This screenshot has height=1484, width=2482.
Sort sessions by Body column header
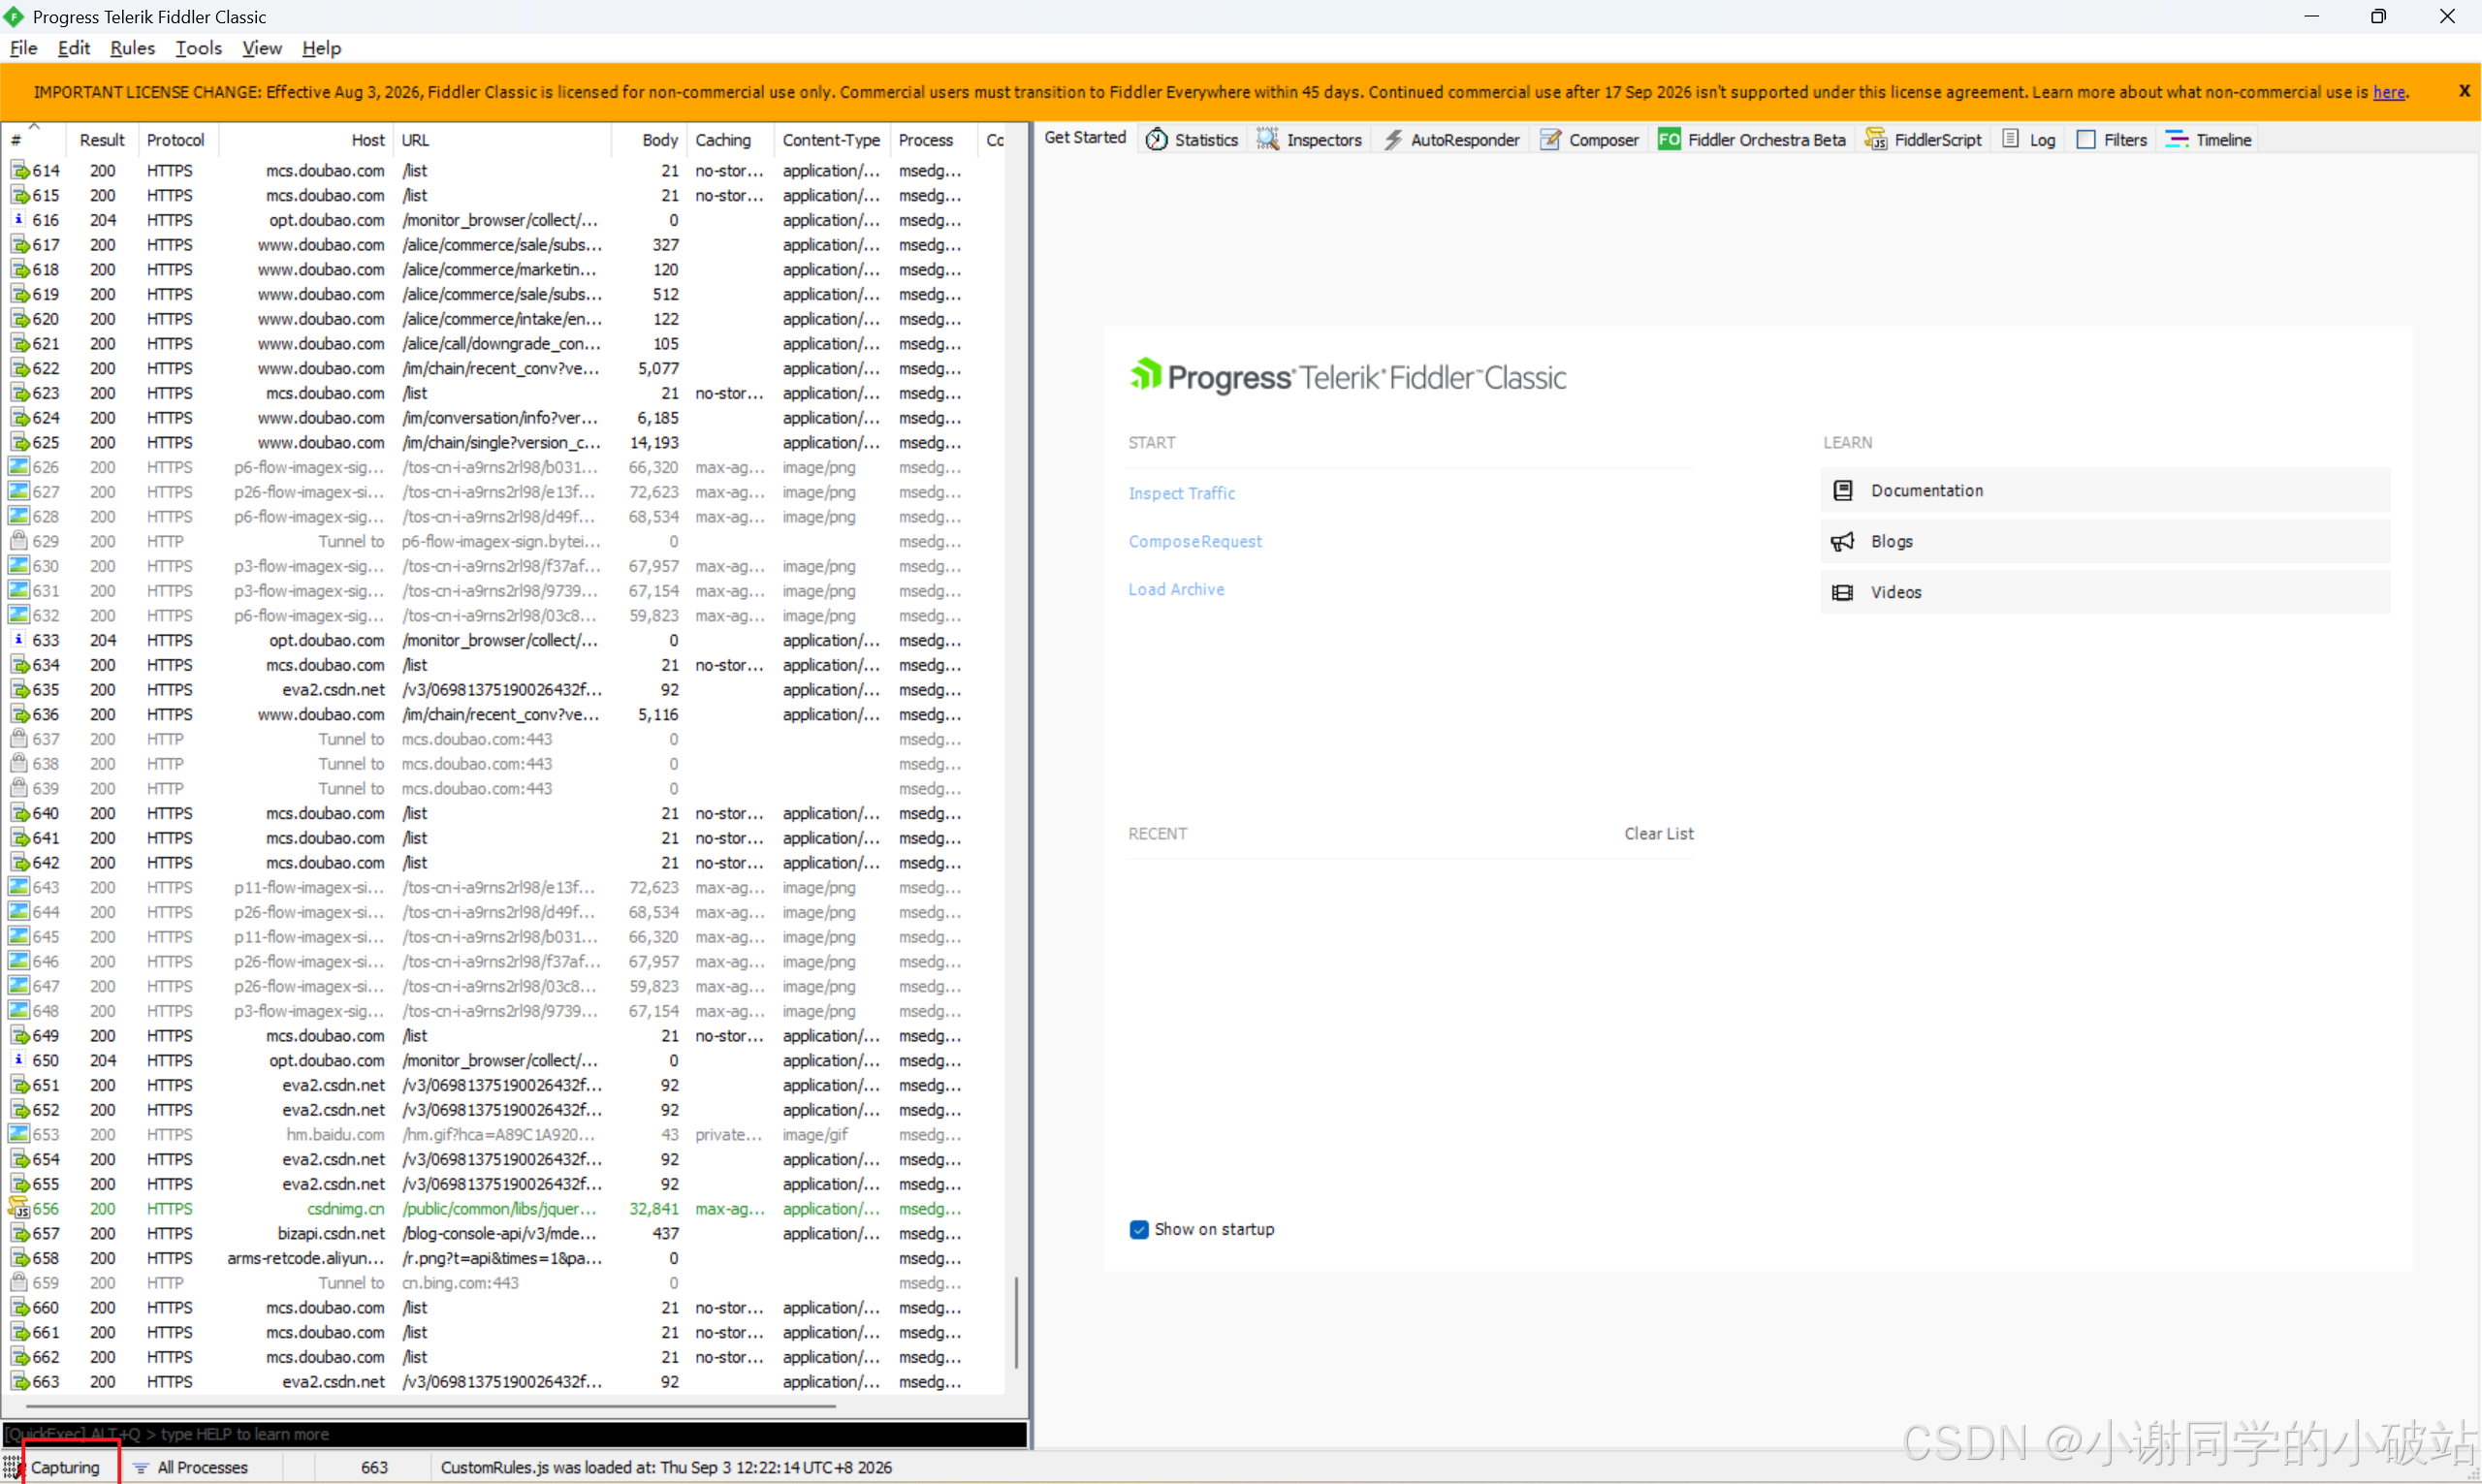coord(650,140)
